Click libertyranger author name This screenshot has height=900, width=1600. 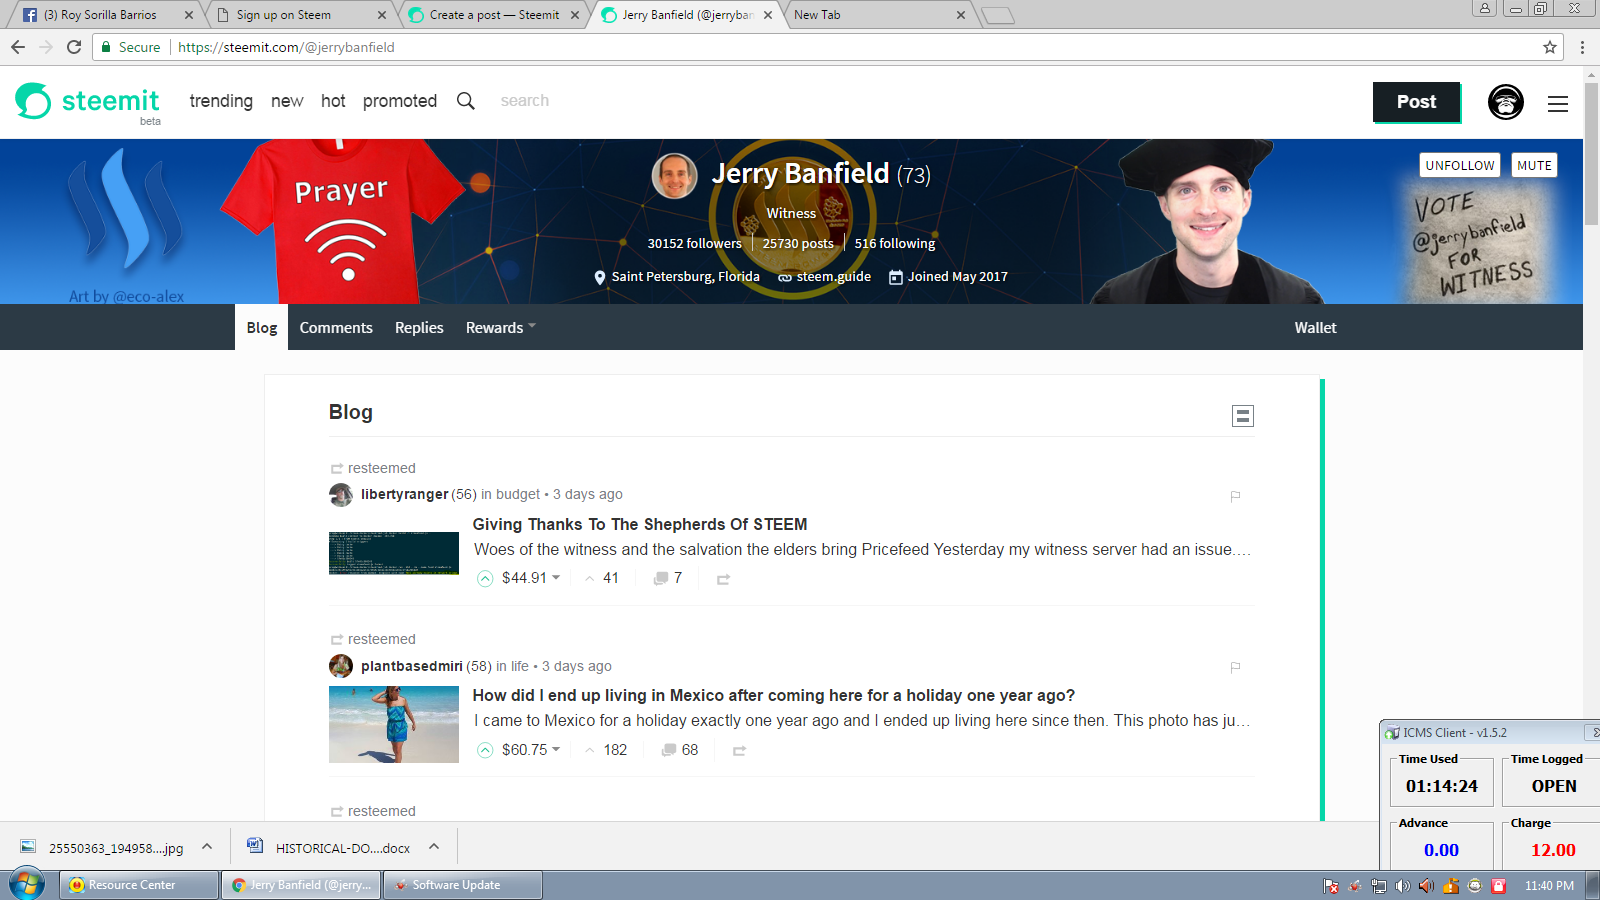[405, 495]
